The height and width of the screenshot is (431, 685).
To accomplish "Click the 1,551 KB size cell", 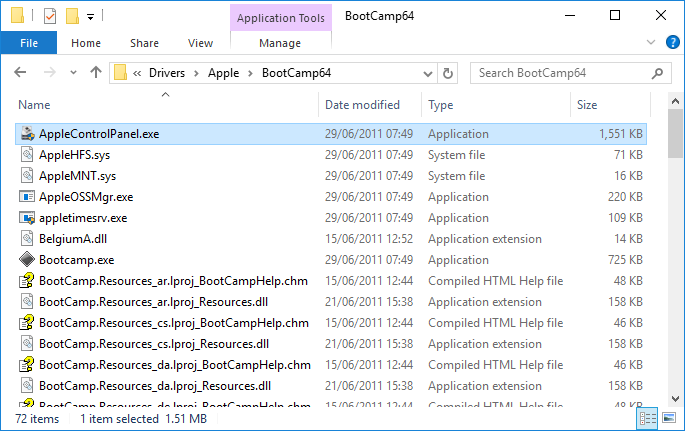I will pos(620,134).
